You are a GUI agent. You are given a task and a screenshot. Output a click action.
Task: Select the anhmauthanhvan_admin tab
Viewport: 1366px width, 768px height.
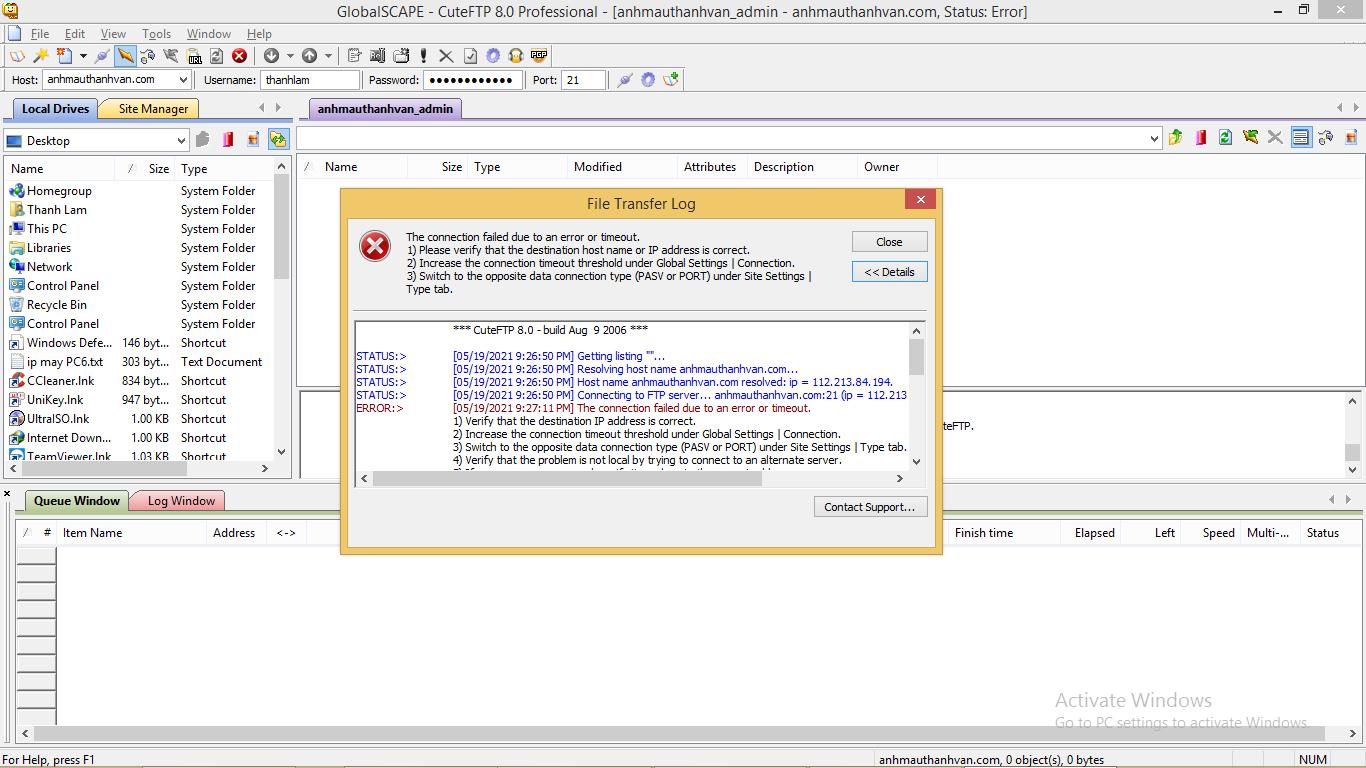[x=385, y=109]
